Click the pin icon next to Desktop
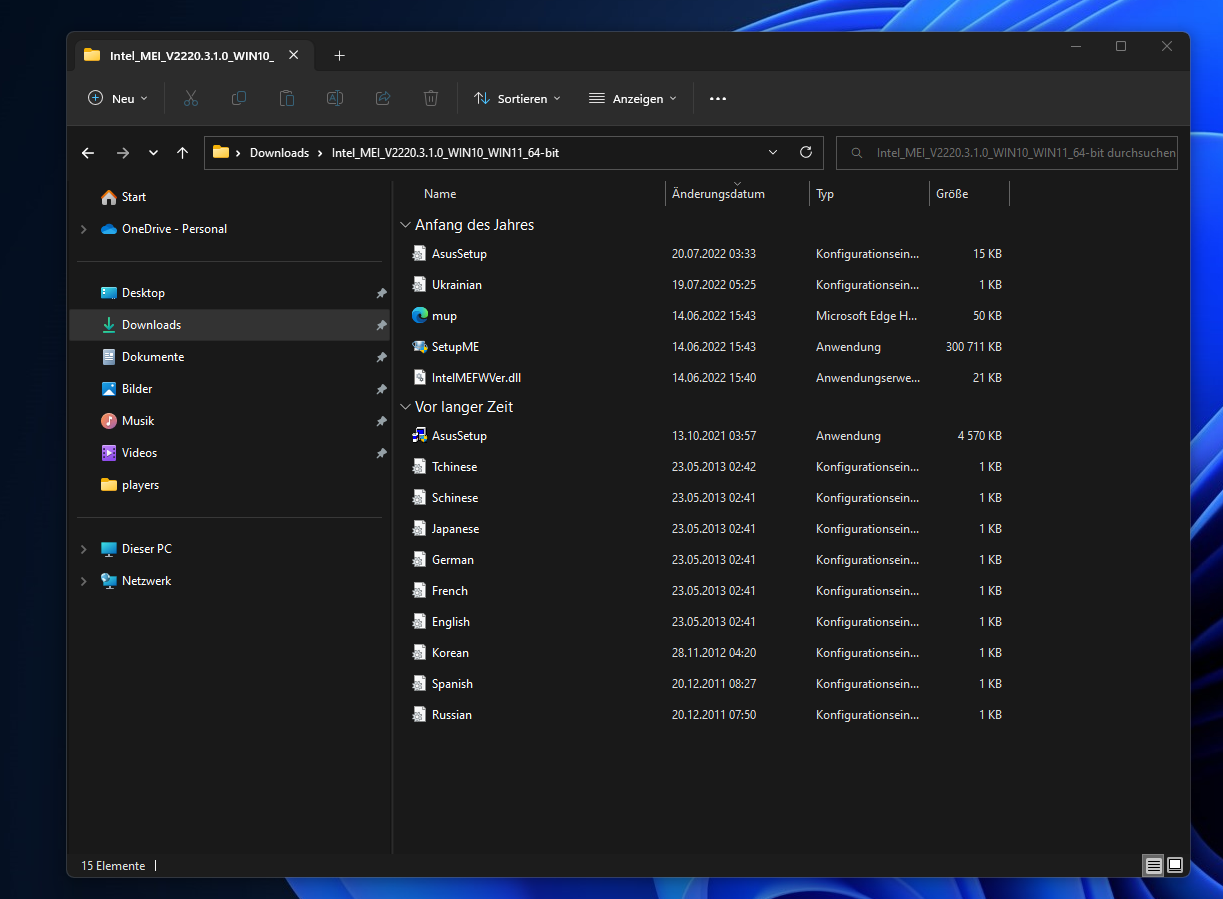This screenshot has width=1223, height=899. [381, 293]
